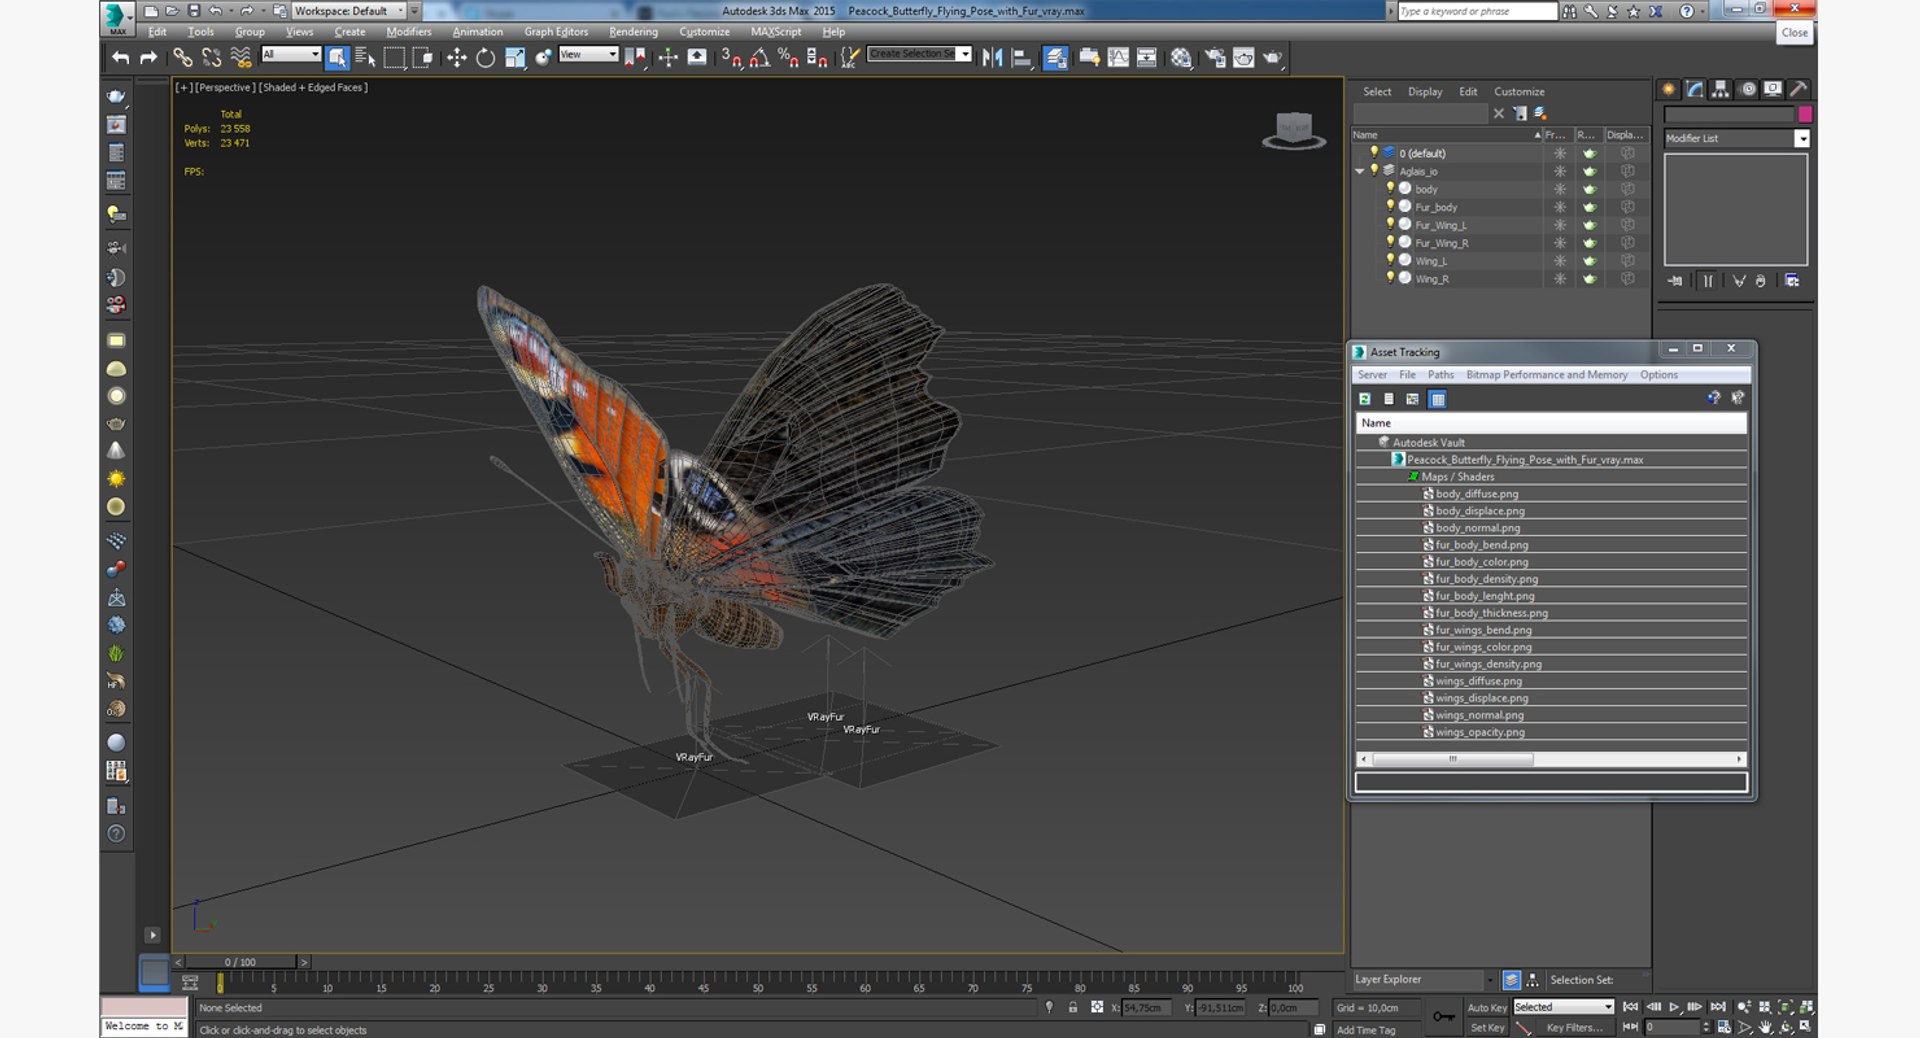The image size is (1920, 1038).
Task: Click the Set Key button
Action: tap(1487, 1028)
